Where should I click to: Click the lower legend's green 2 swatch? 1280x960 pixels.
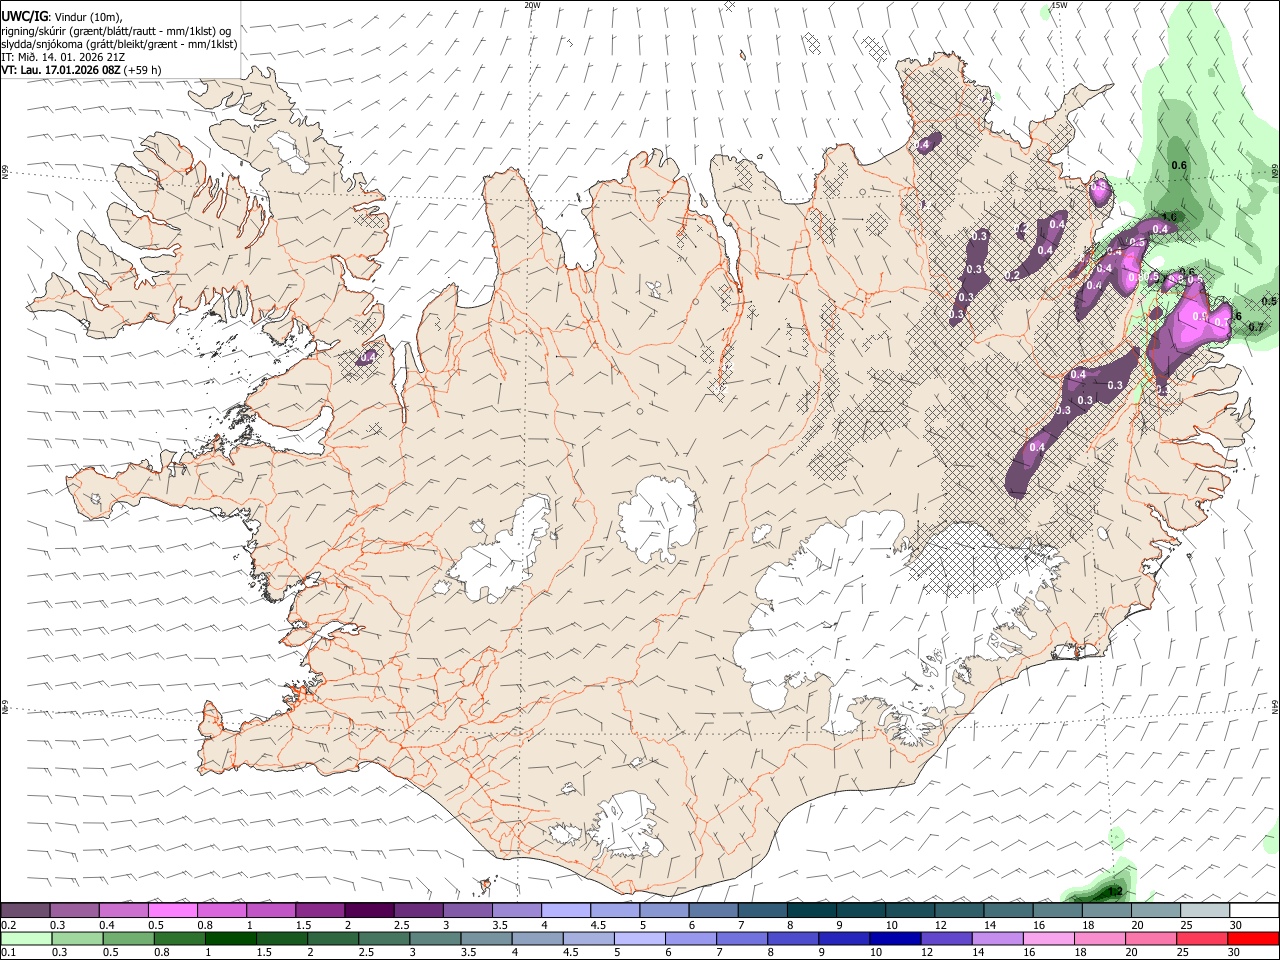[x=332, y=939]
